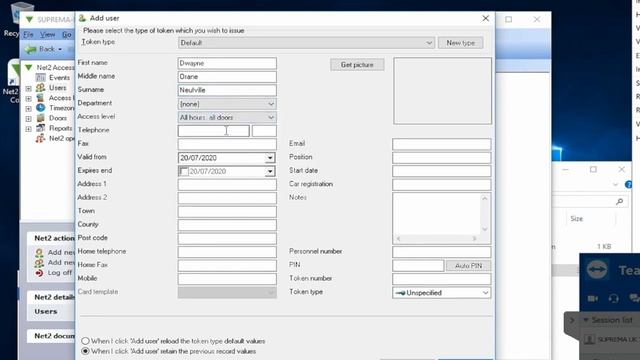Image resolution: width=640 pixels, height=360 pixels.
Task: Click the Size column header in Explorer
Action: click(x=576, y=219)
